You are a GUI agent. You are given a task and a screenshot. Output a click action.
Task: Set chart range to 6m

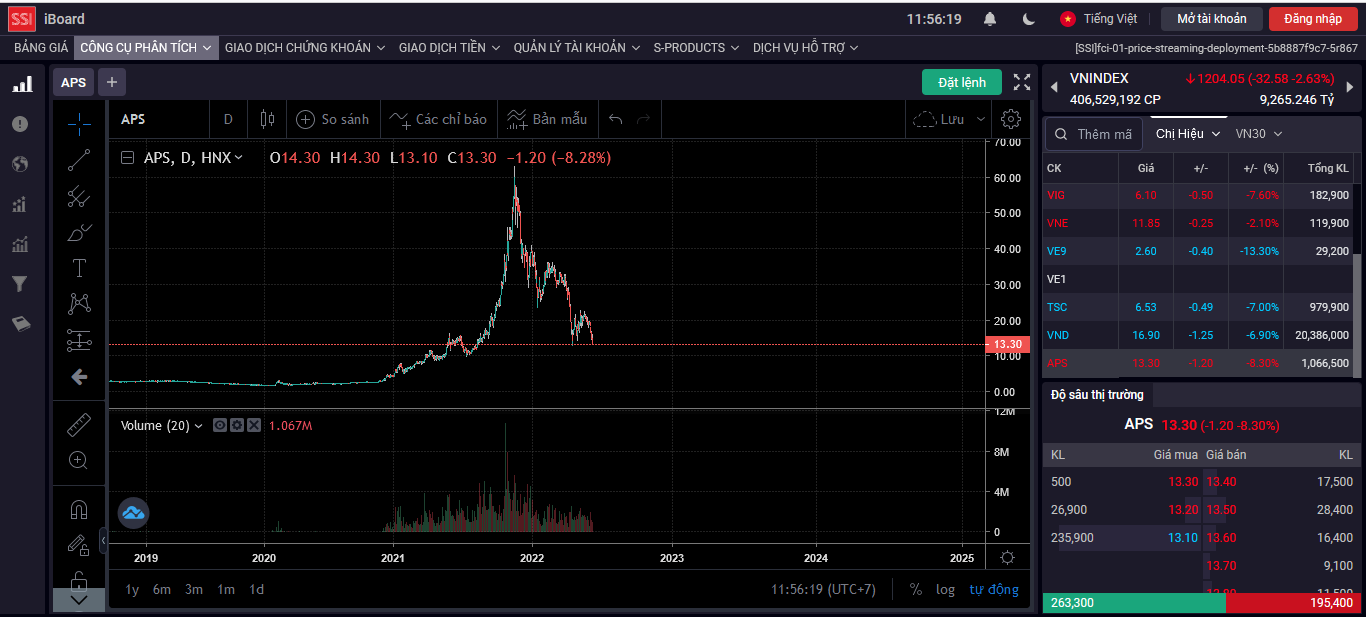click(x=162, y=589)
